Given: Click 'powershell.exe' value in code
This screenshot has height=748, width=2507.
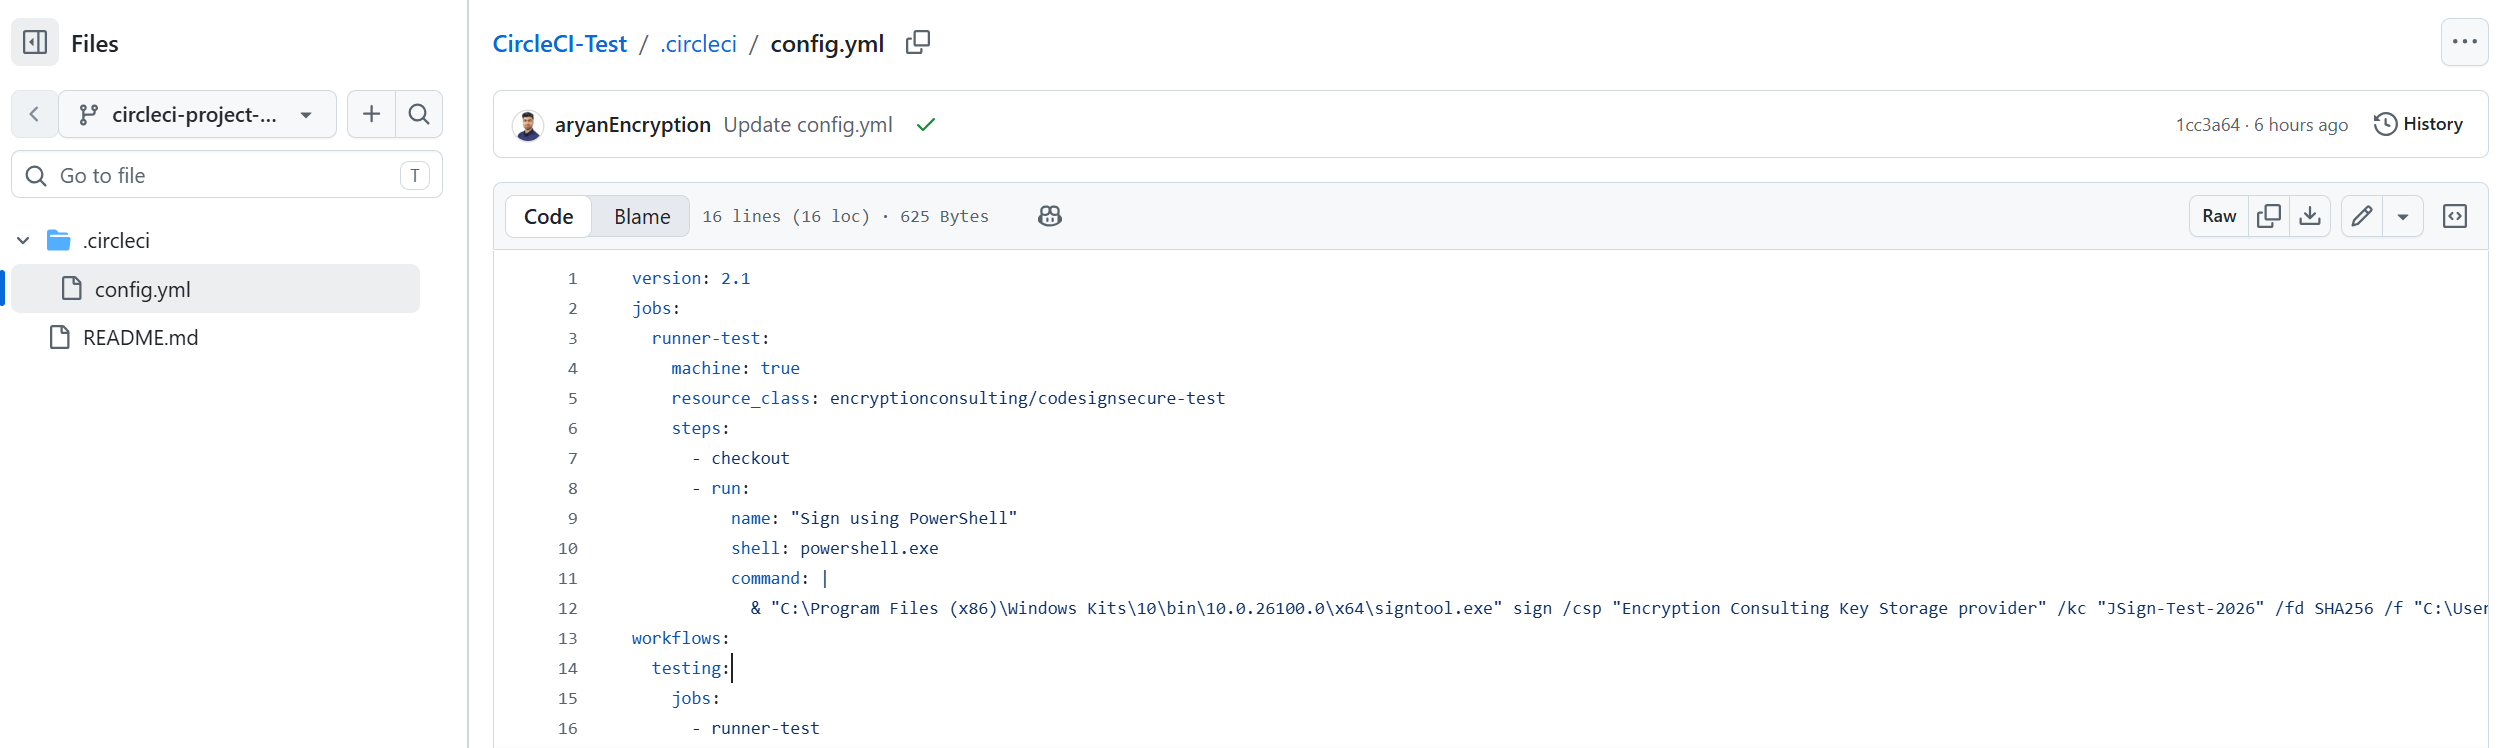Looking at the screenshot, I should pyautogui.click(x=869, y=549).
